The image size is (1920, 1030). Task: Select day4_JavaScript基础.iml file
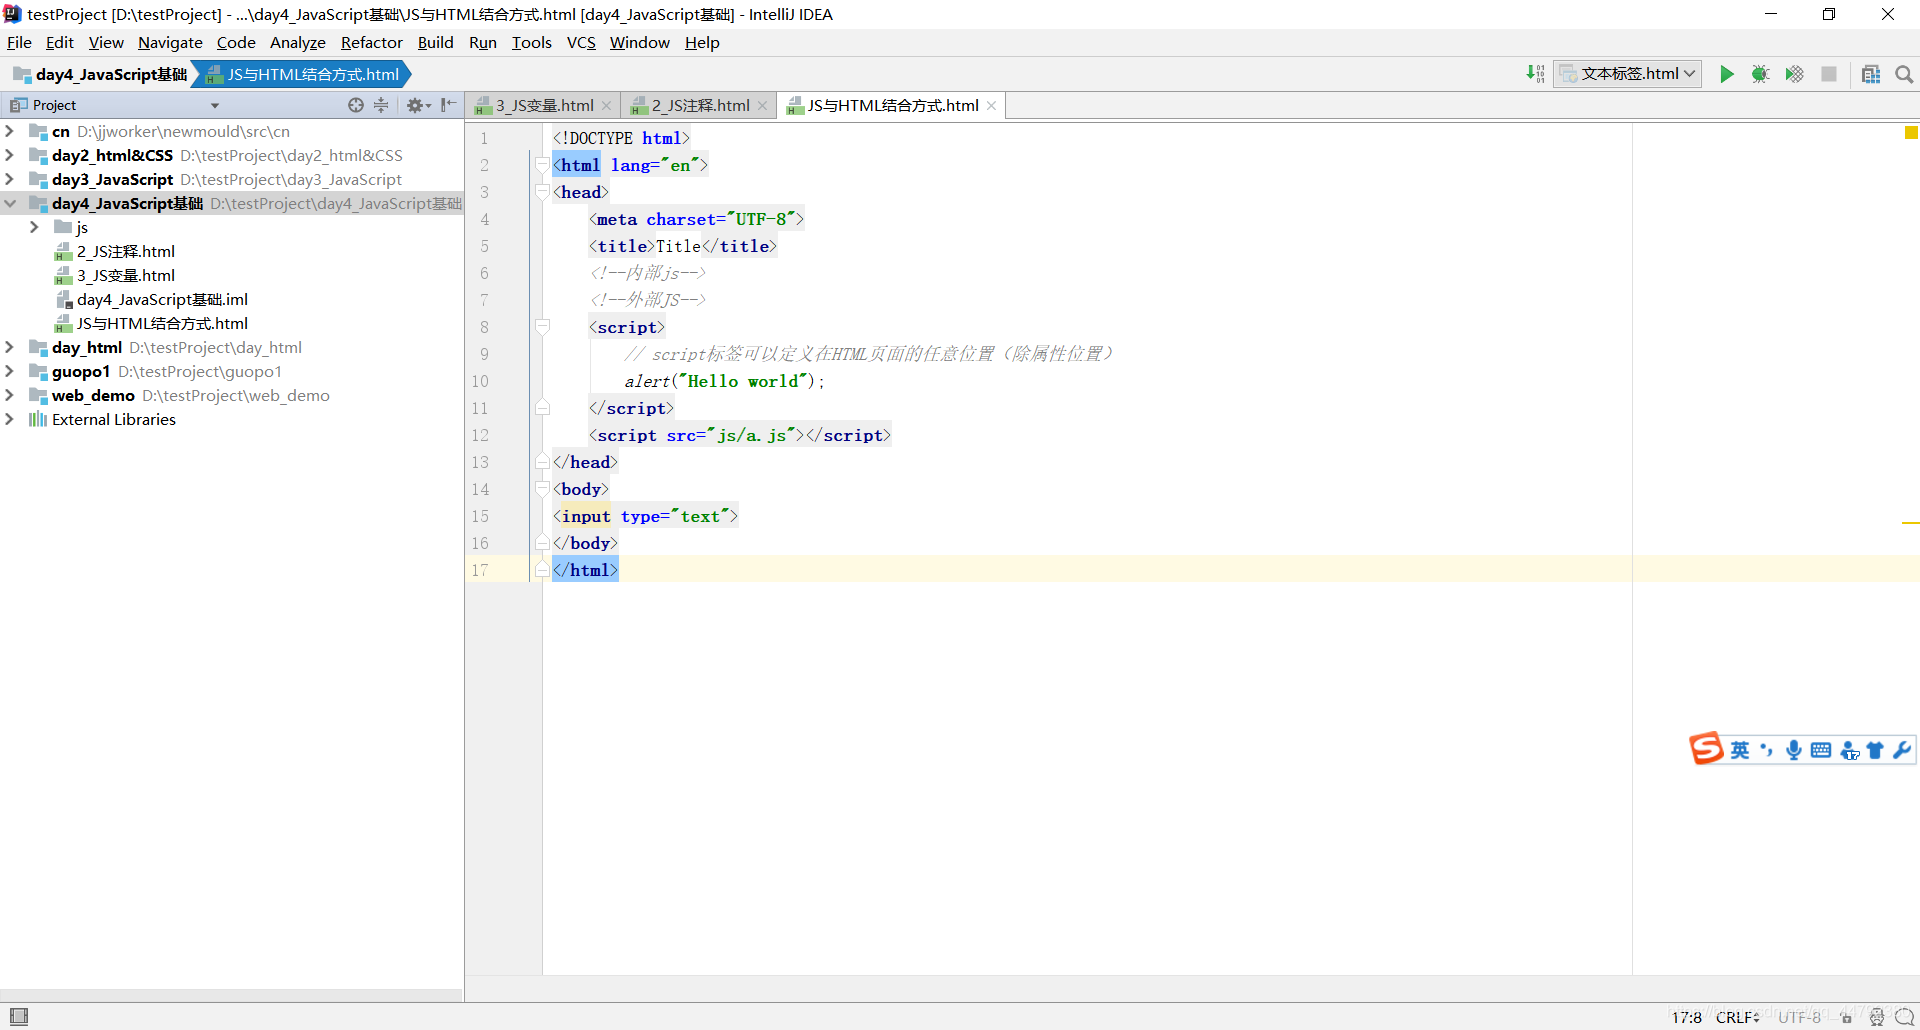click(162, 299)
